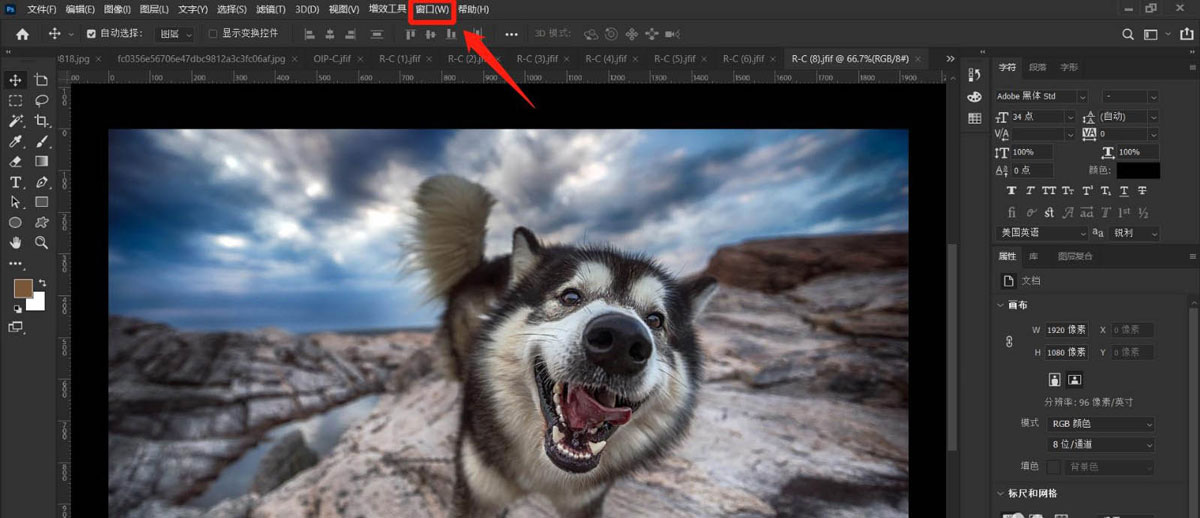
Task: Swap foreground and background colors
Action: point(42,283)
